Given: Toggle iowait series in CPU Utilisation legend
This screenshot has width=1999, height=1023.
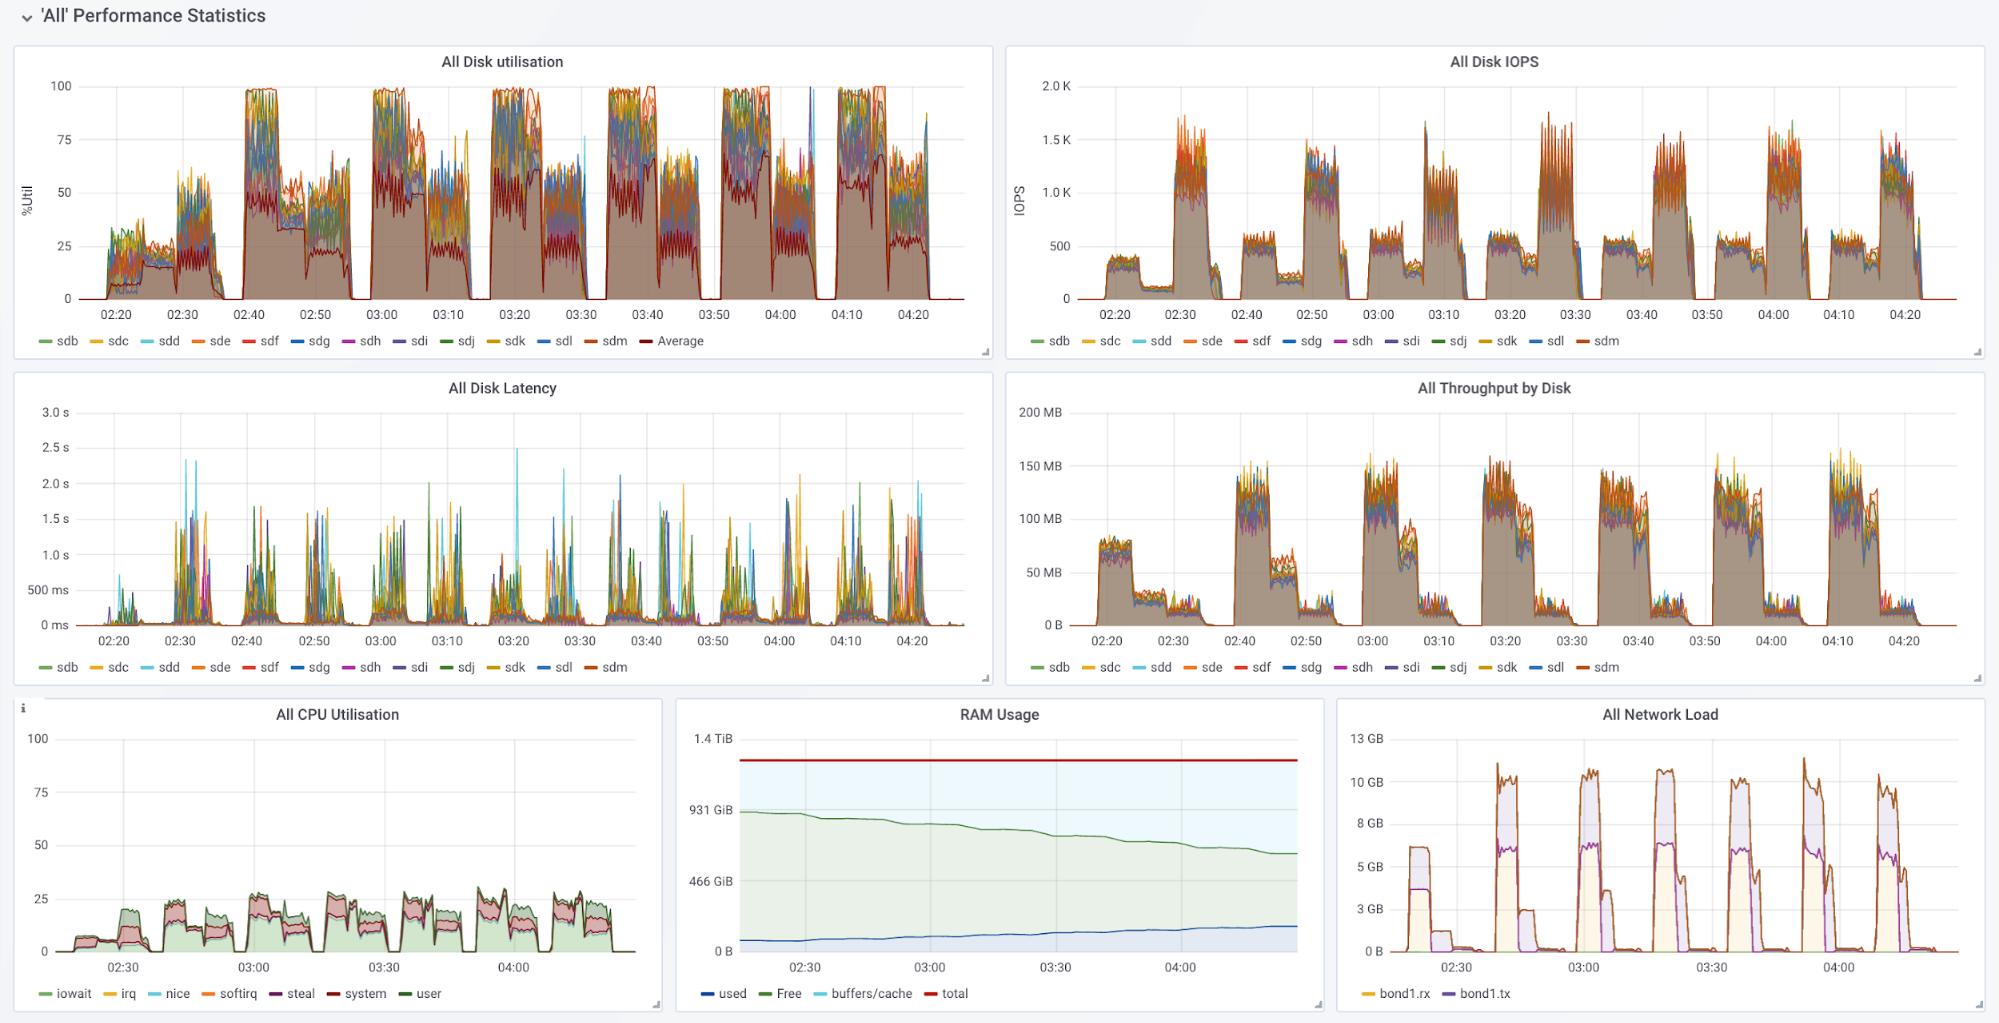Looking at the screenshot, I should click(73, 994).
